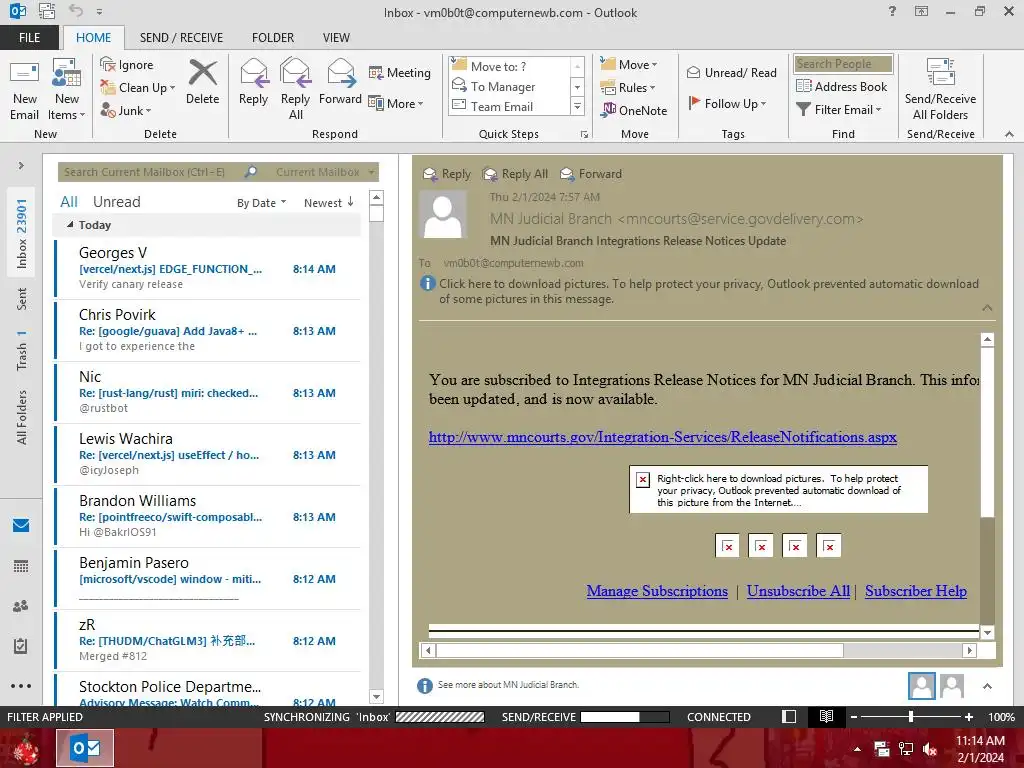The width and height of the screenshot is (1024, 768).
Task: Click the ribbon Reply button
Action: point(253,82)
